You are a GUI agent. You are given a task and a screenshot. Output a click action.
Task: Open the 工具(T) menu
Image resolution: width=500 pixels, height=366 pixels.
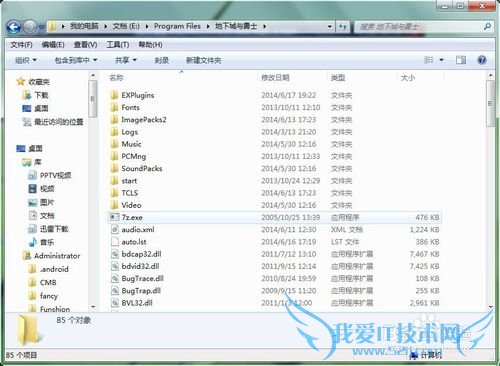[118, 45]
